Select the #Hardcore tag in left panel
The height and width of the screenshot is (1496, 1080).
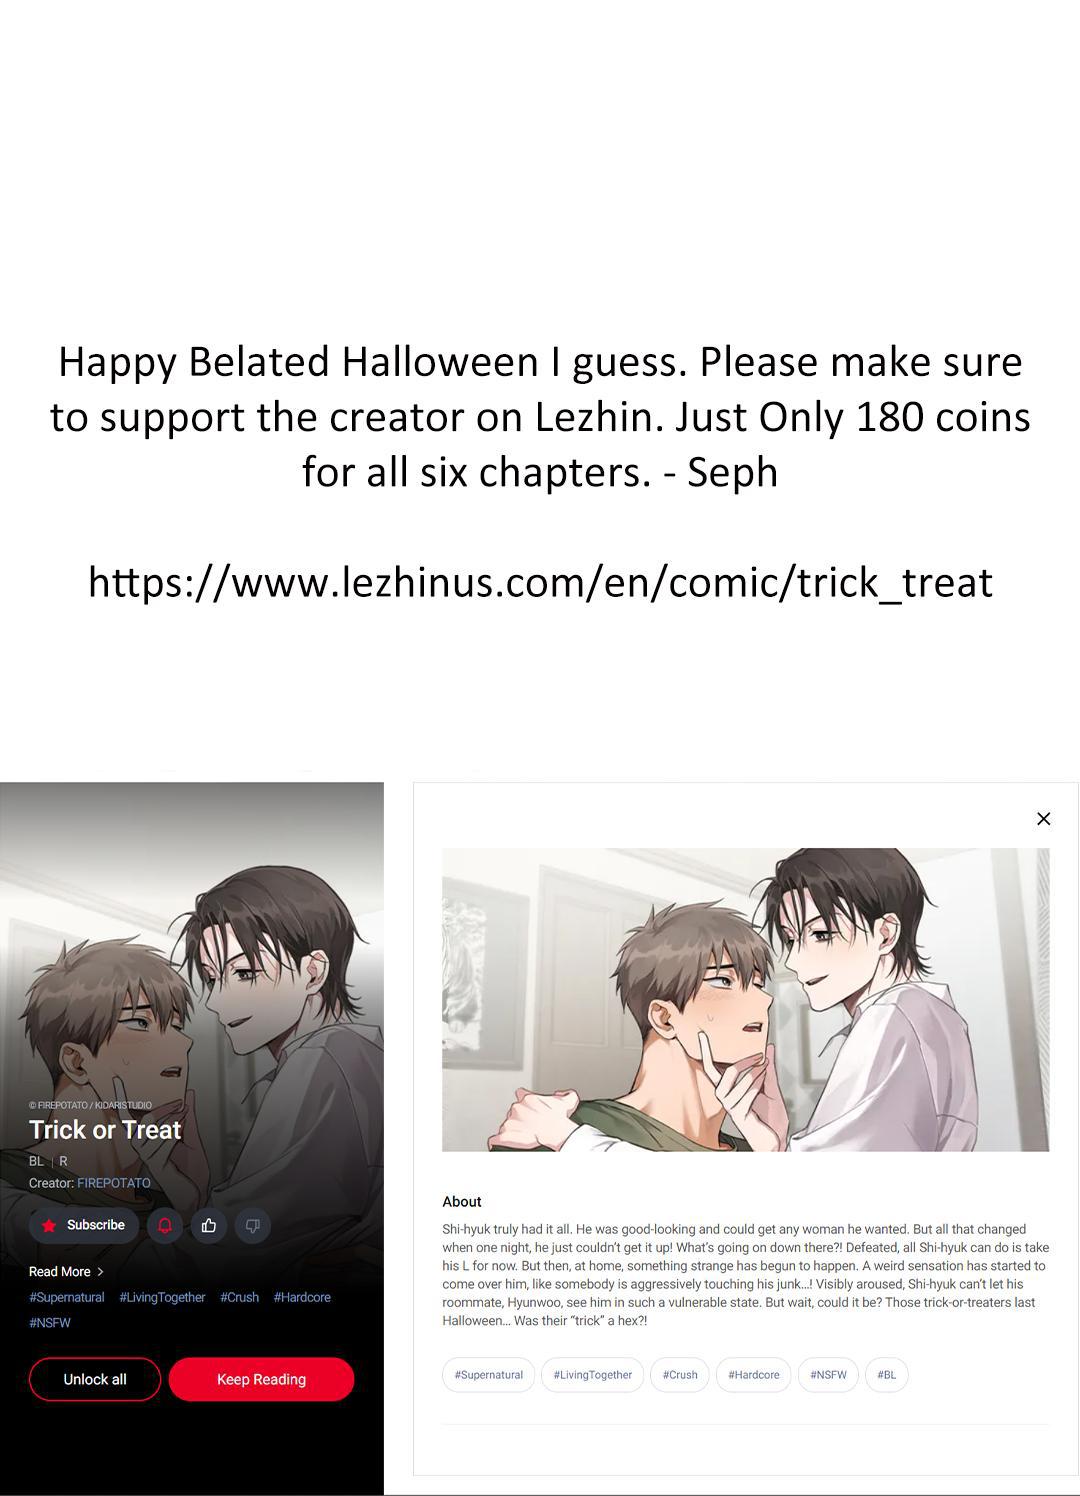[302, 1297]
